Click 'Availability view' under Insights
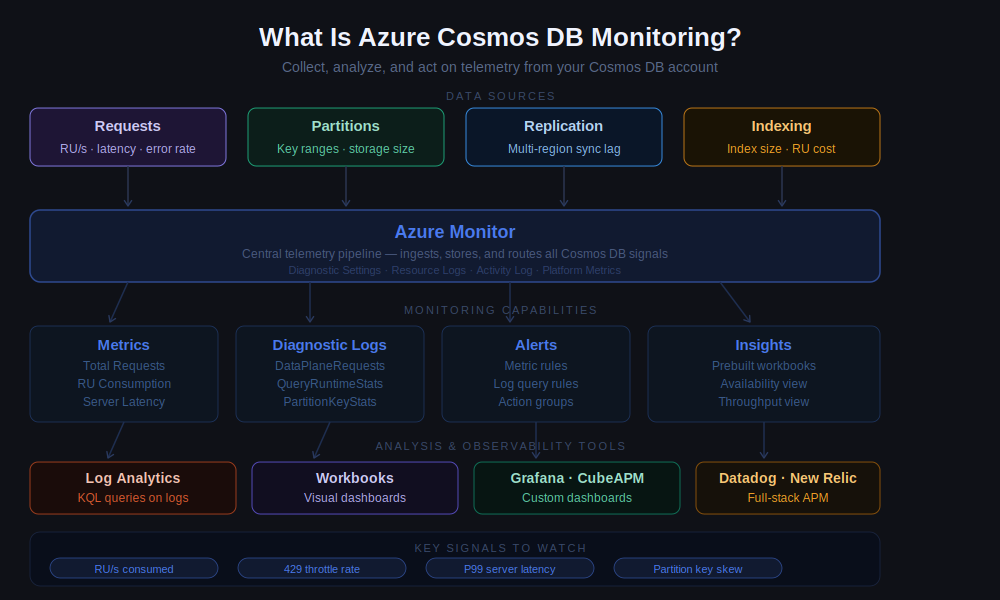Screen dimensions: 1000x600 click(x=764, y=384)
